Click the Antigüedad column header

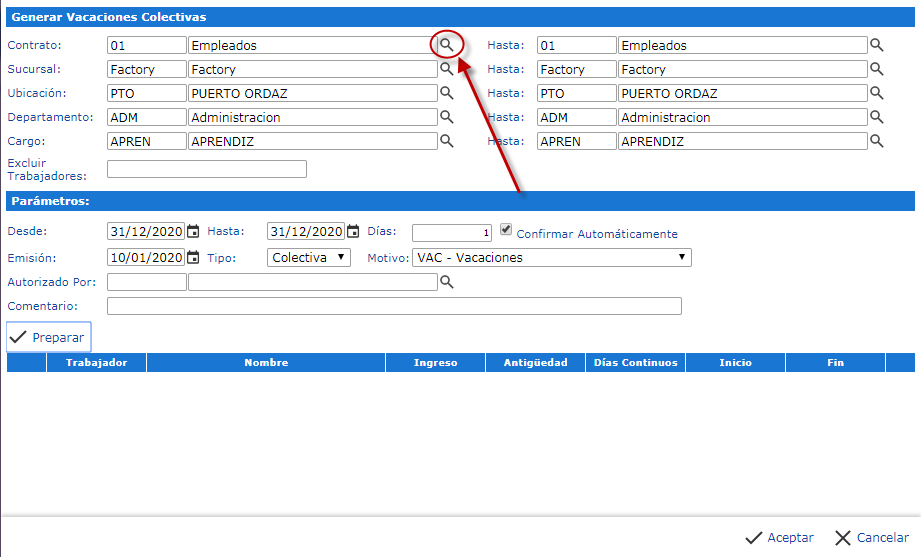[x=535, y=363]
